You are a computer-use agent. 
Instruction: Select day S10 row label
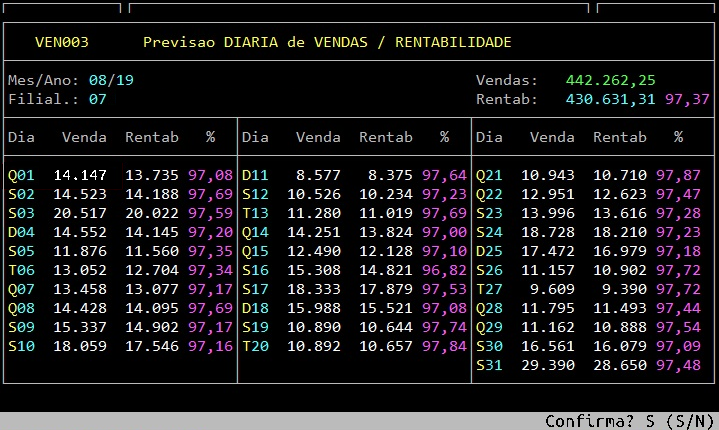pos(21,346)
